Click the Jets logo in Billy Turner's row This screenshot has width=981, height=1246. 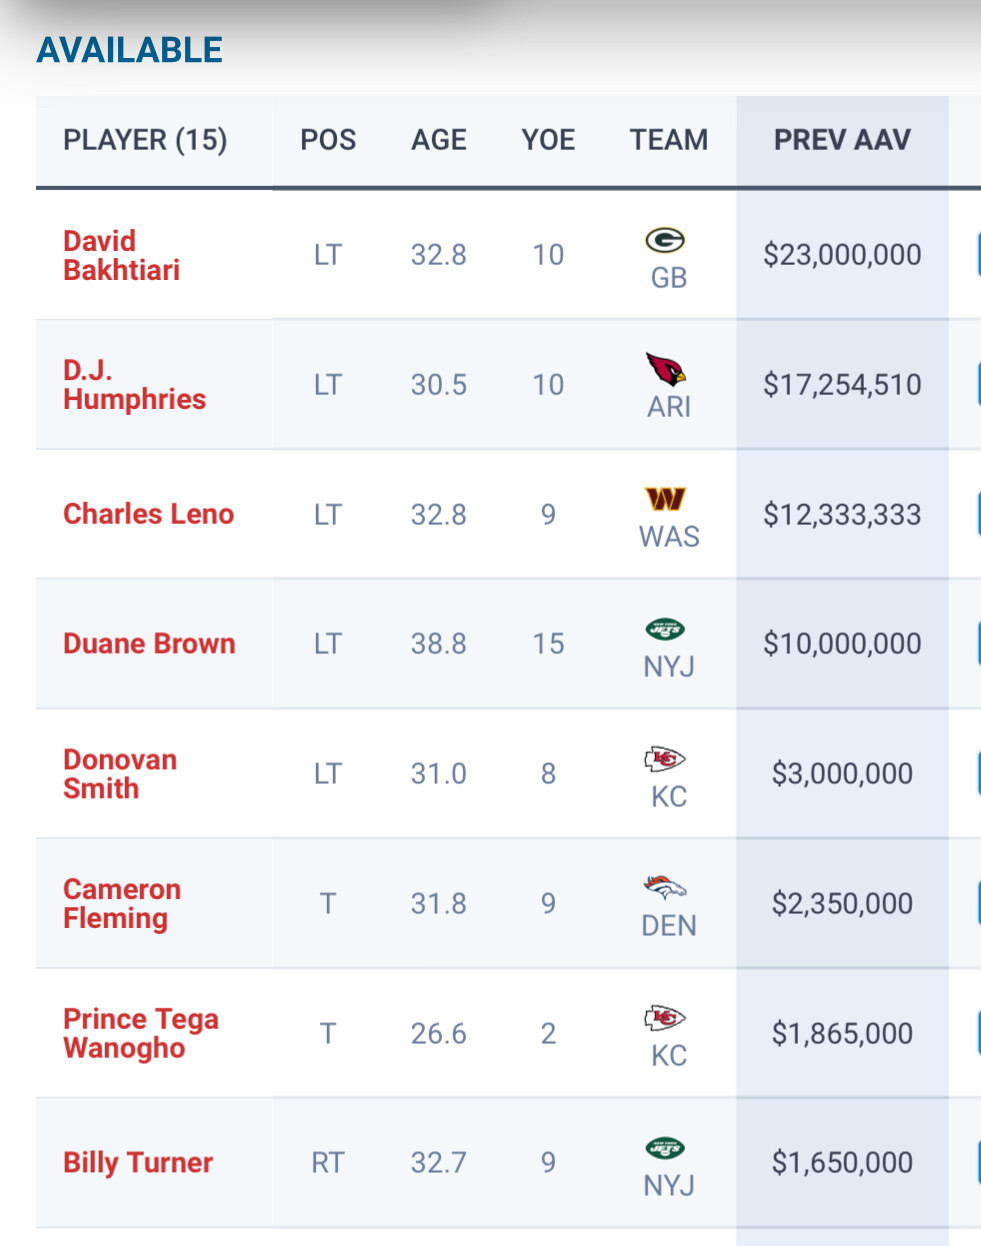665,1148
